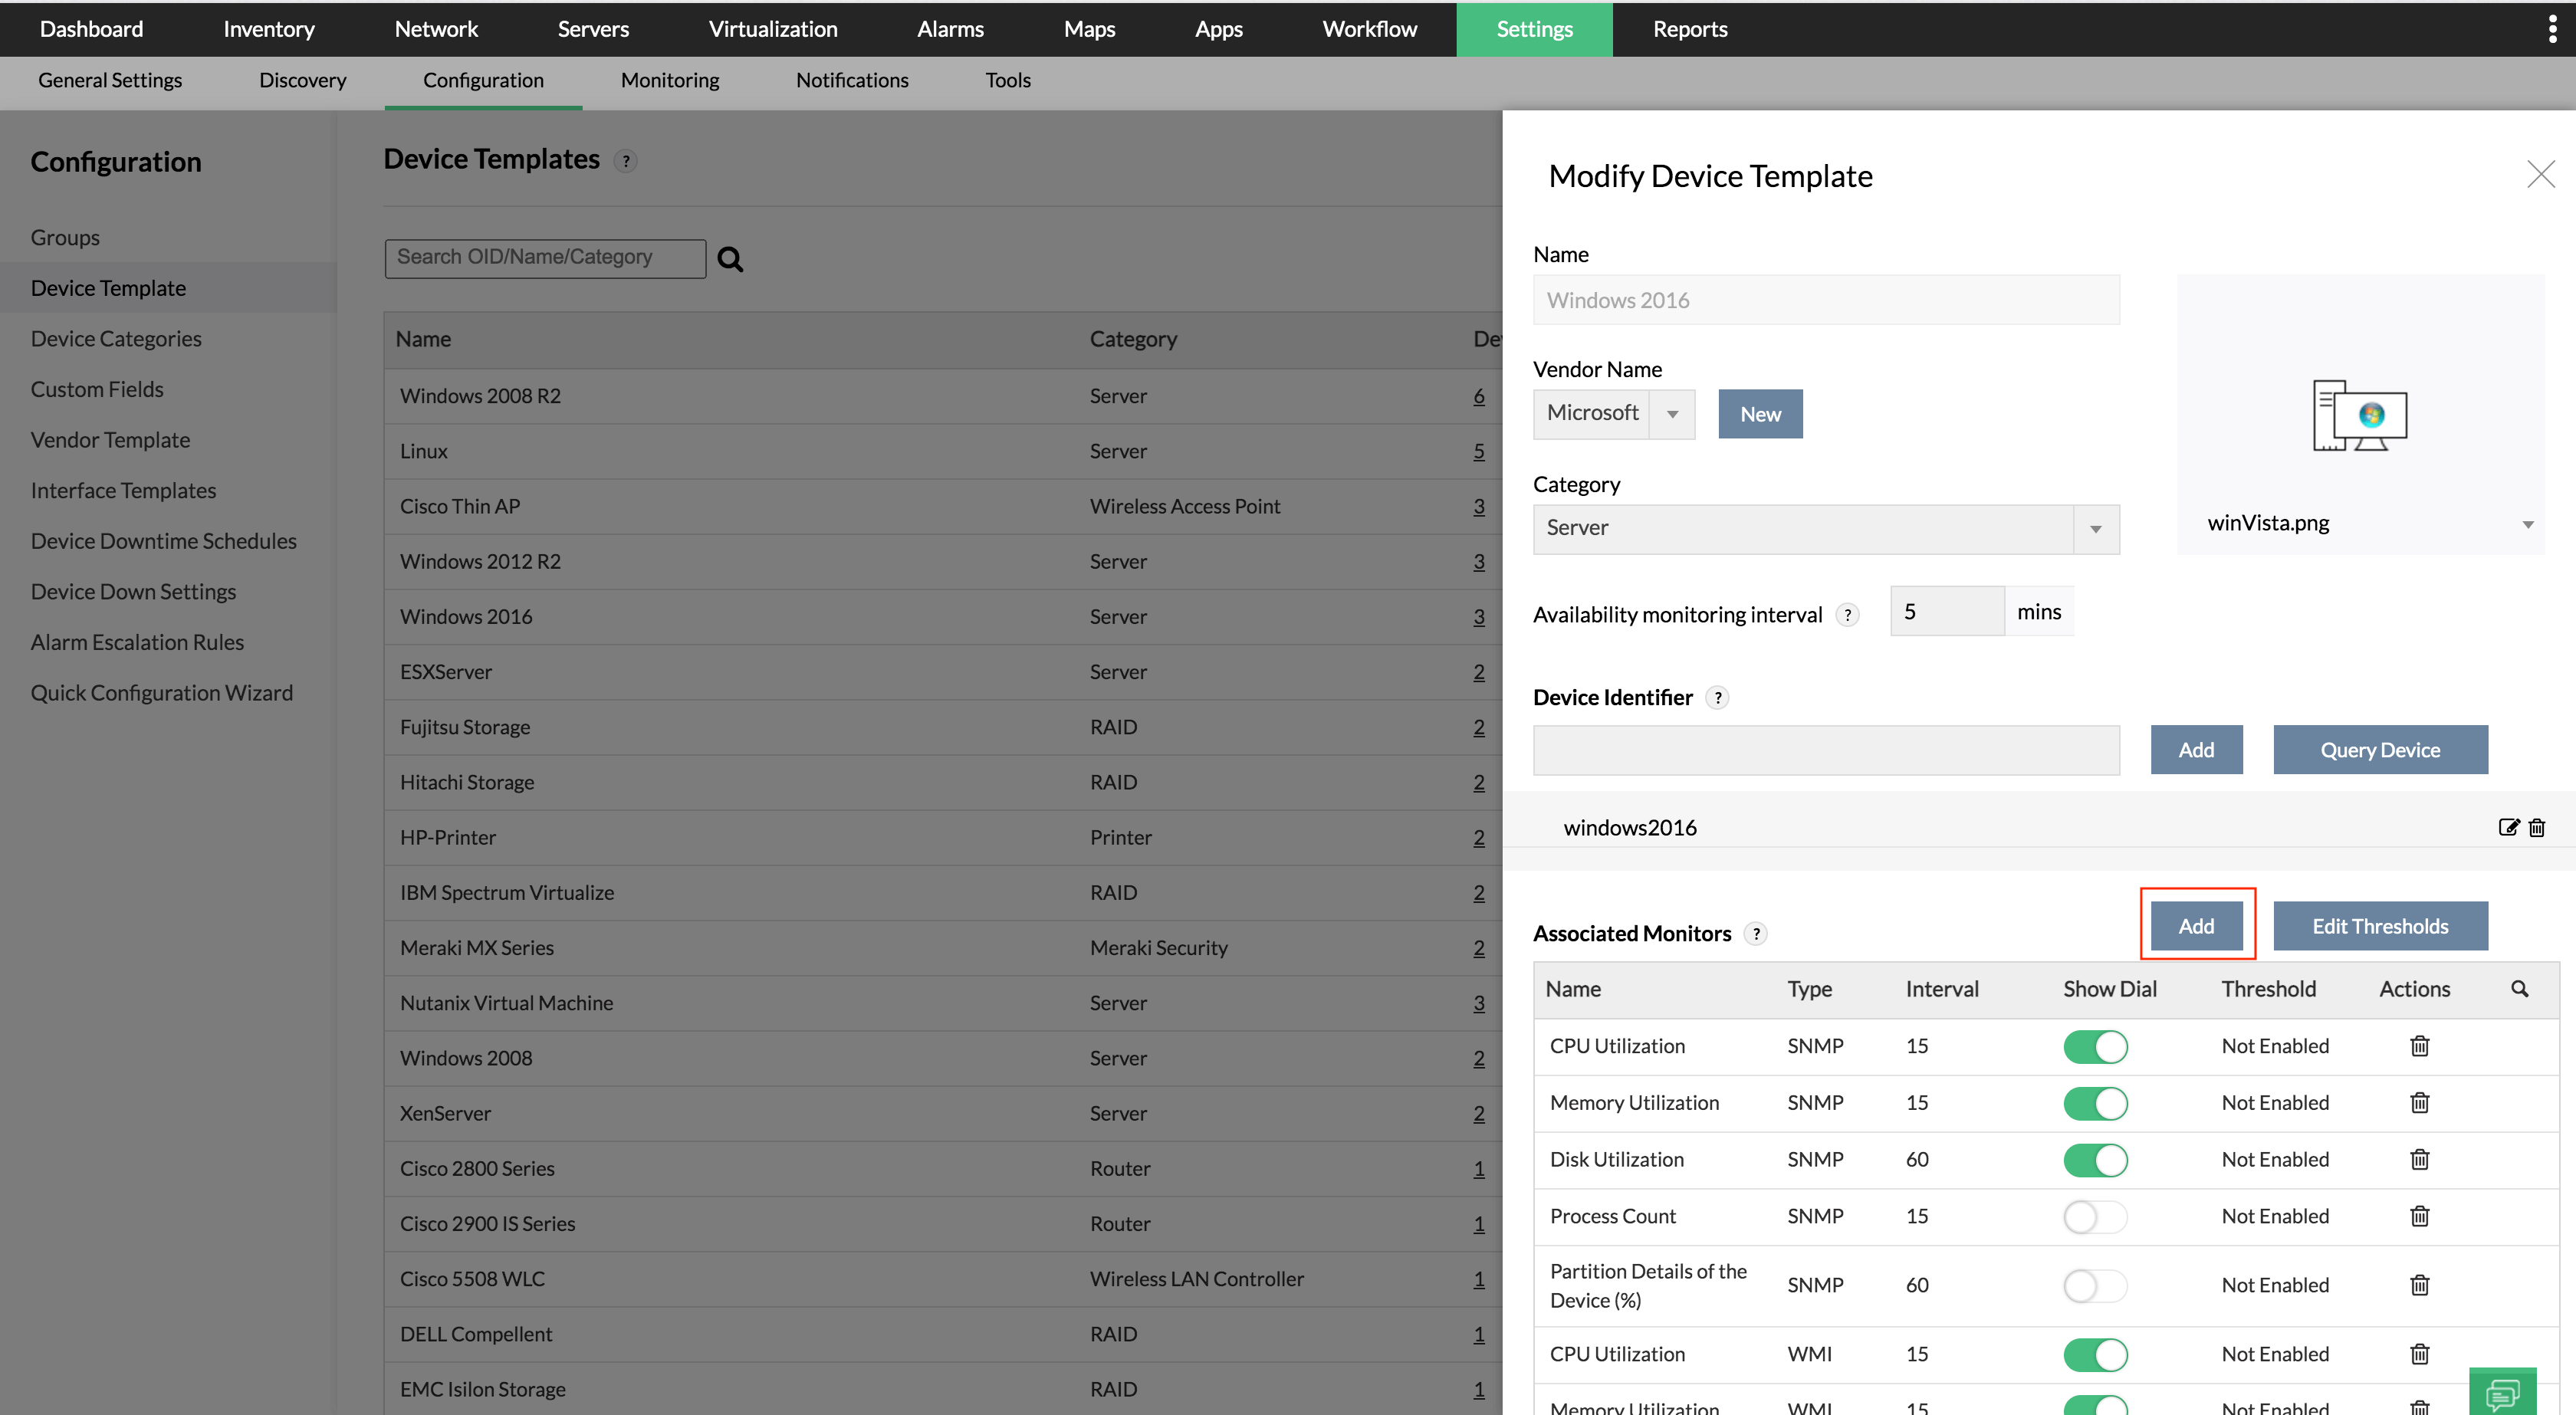The width and height of the screenshot is (2576, 1415).
Task: Click the search icon in the monitors table header
Action: click(x=2519, y=989)
